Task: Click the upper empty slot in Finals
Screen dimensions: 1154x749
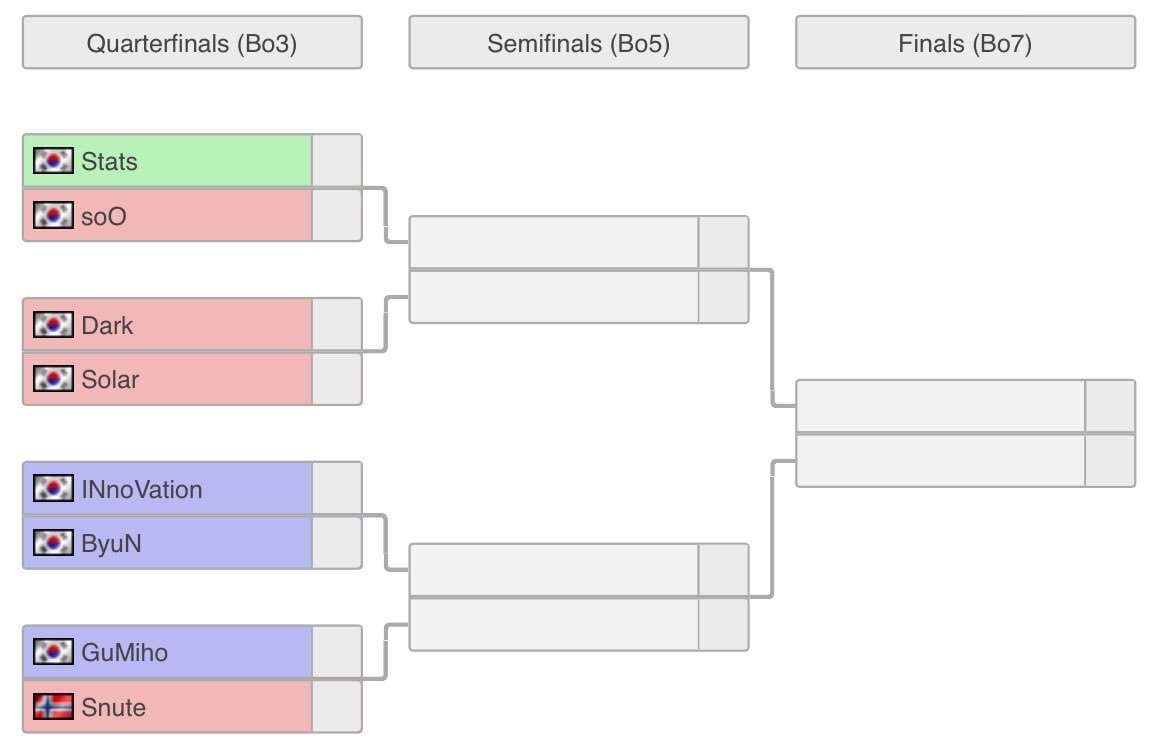Action: pyautogui.click(x=940, y=406)
